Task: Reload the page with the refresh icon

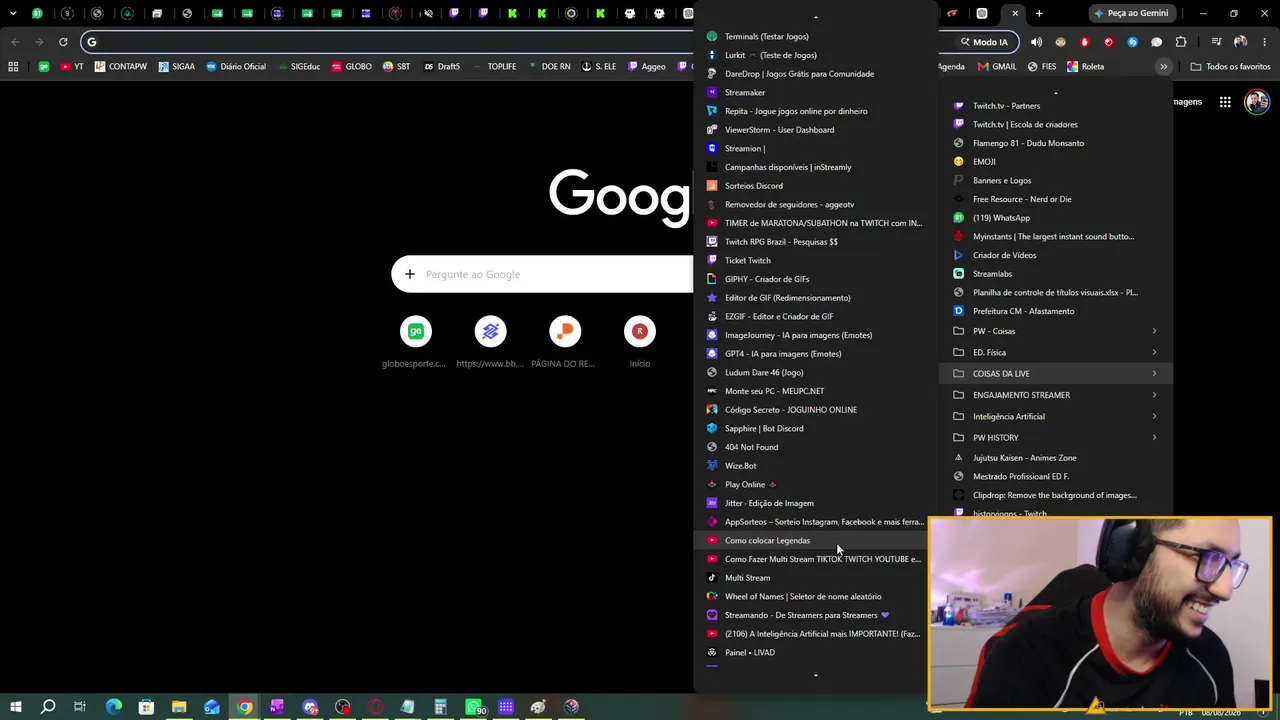Action: point(63,42)
